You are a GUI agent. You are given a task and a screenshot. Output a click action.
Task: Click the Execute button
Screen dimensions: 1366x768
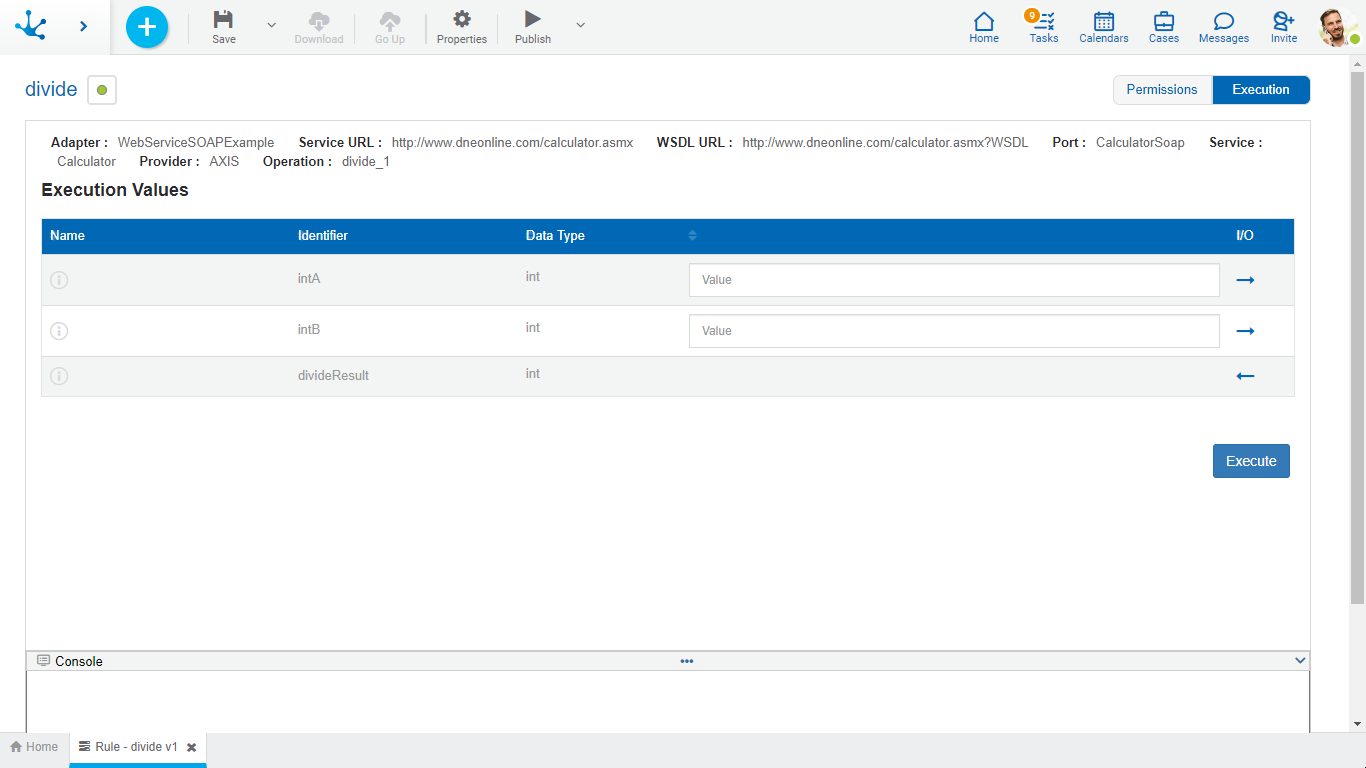[1250, 461]
